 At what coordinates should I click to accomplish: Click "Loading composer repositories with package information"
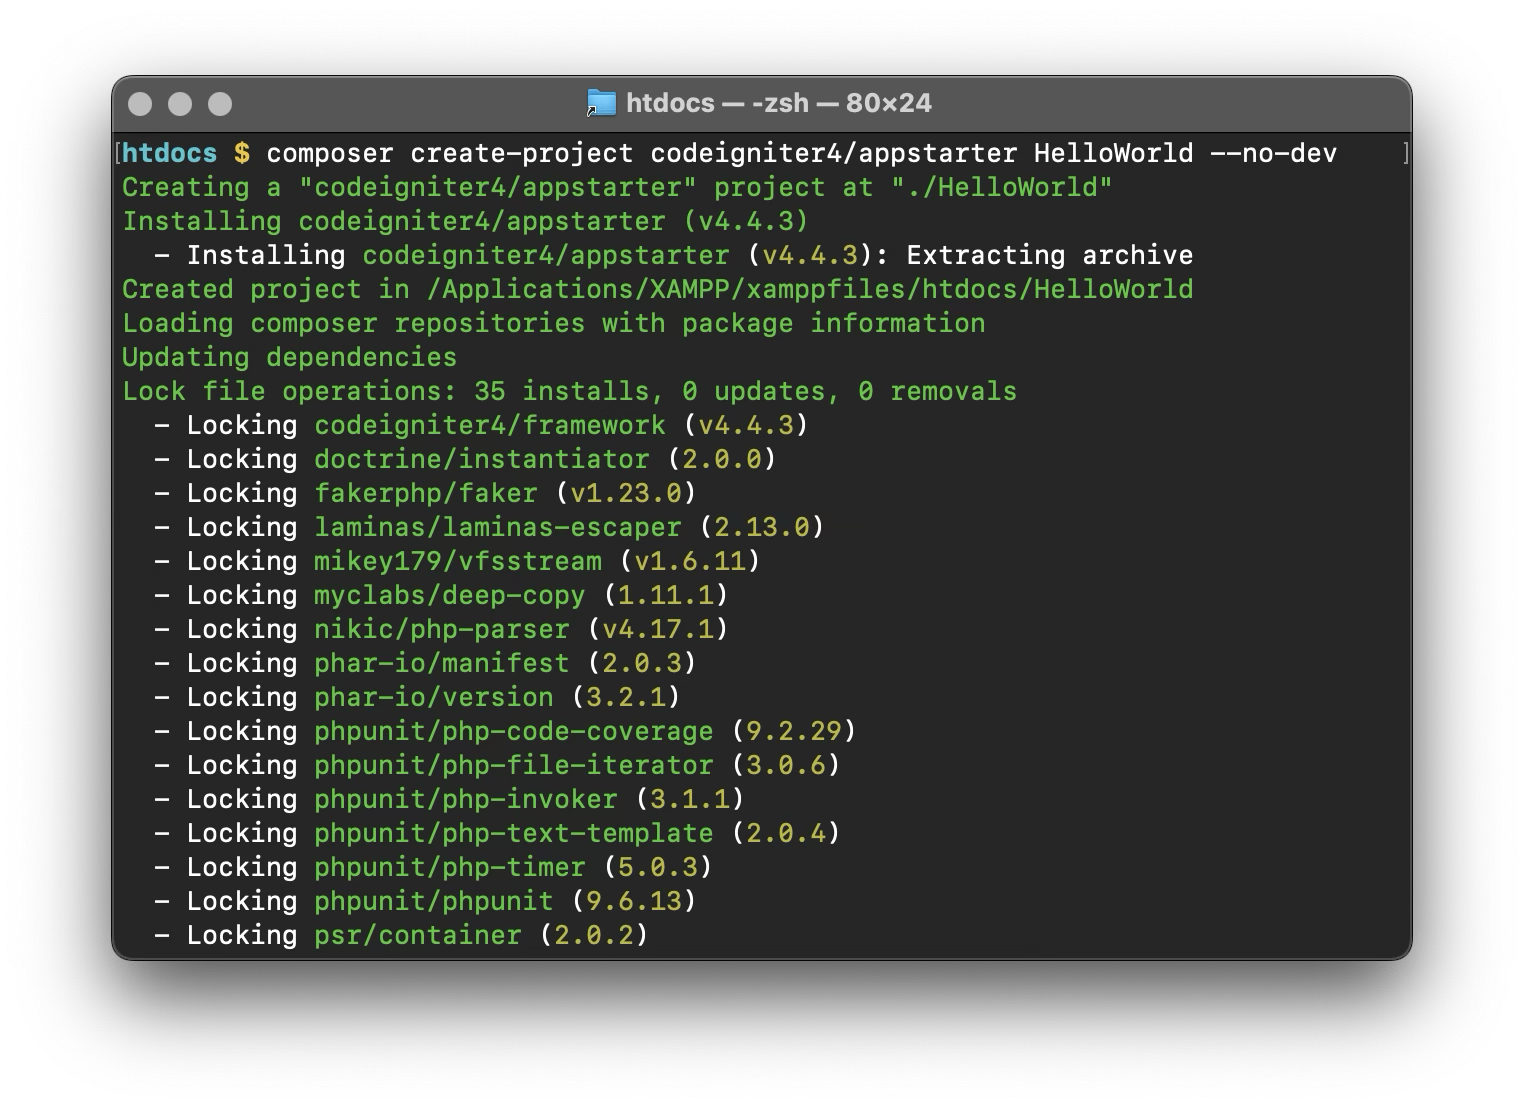point(553,323)
